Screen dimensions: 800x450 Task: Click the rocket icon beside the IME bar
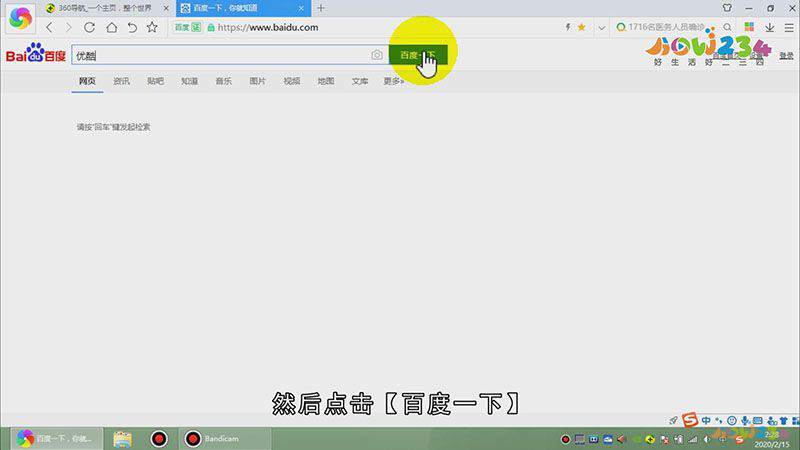(x=673, y=420)
